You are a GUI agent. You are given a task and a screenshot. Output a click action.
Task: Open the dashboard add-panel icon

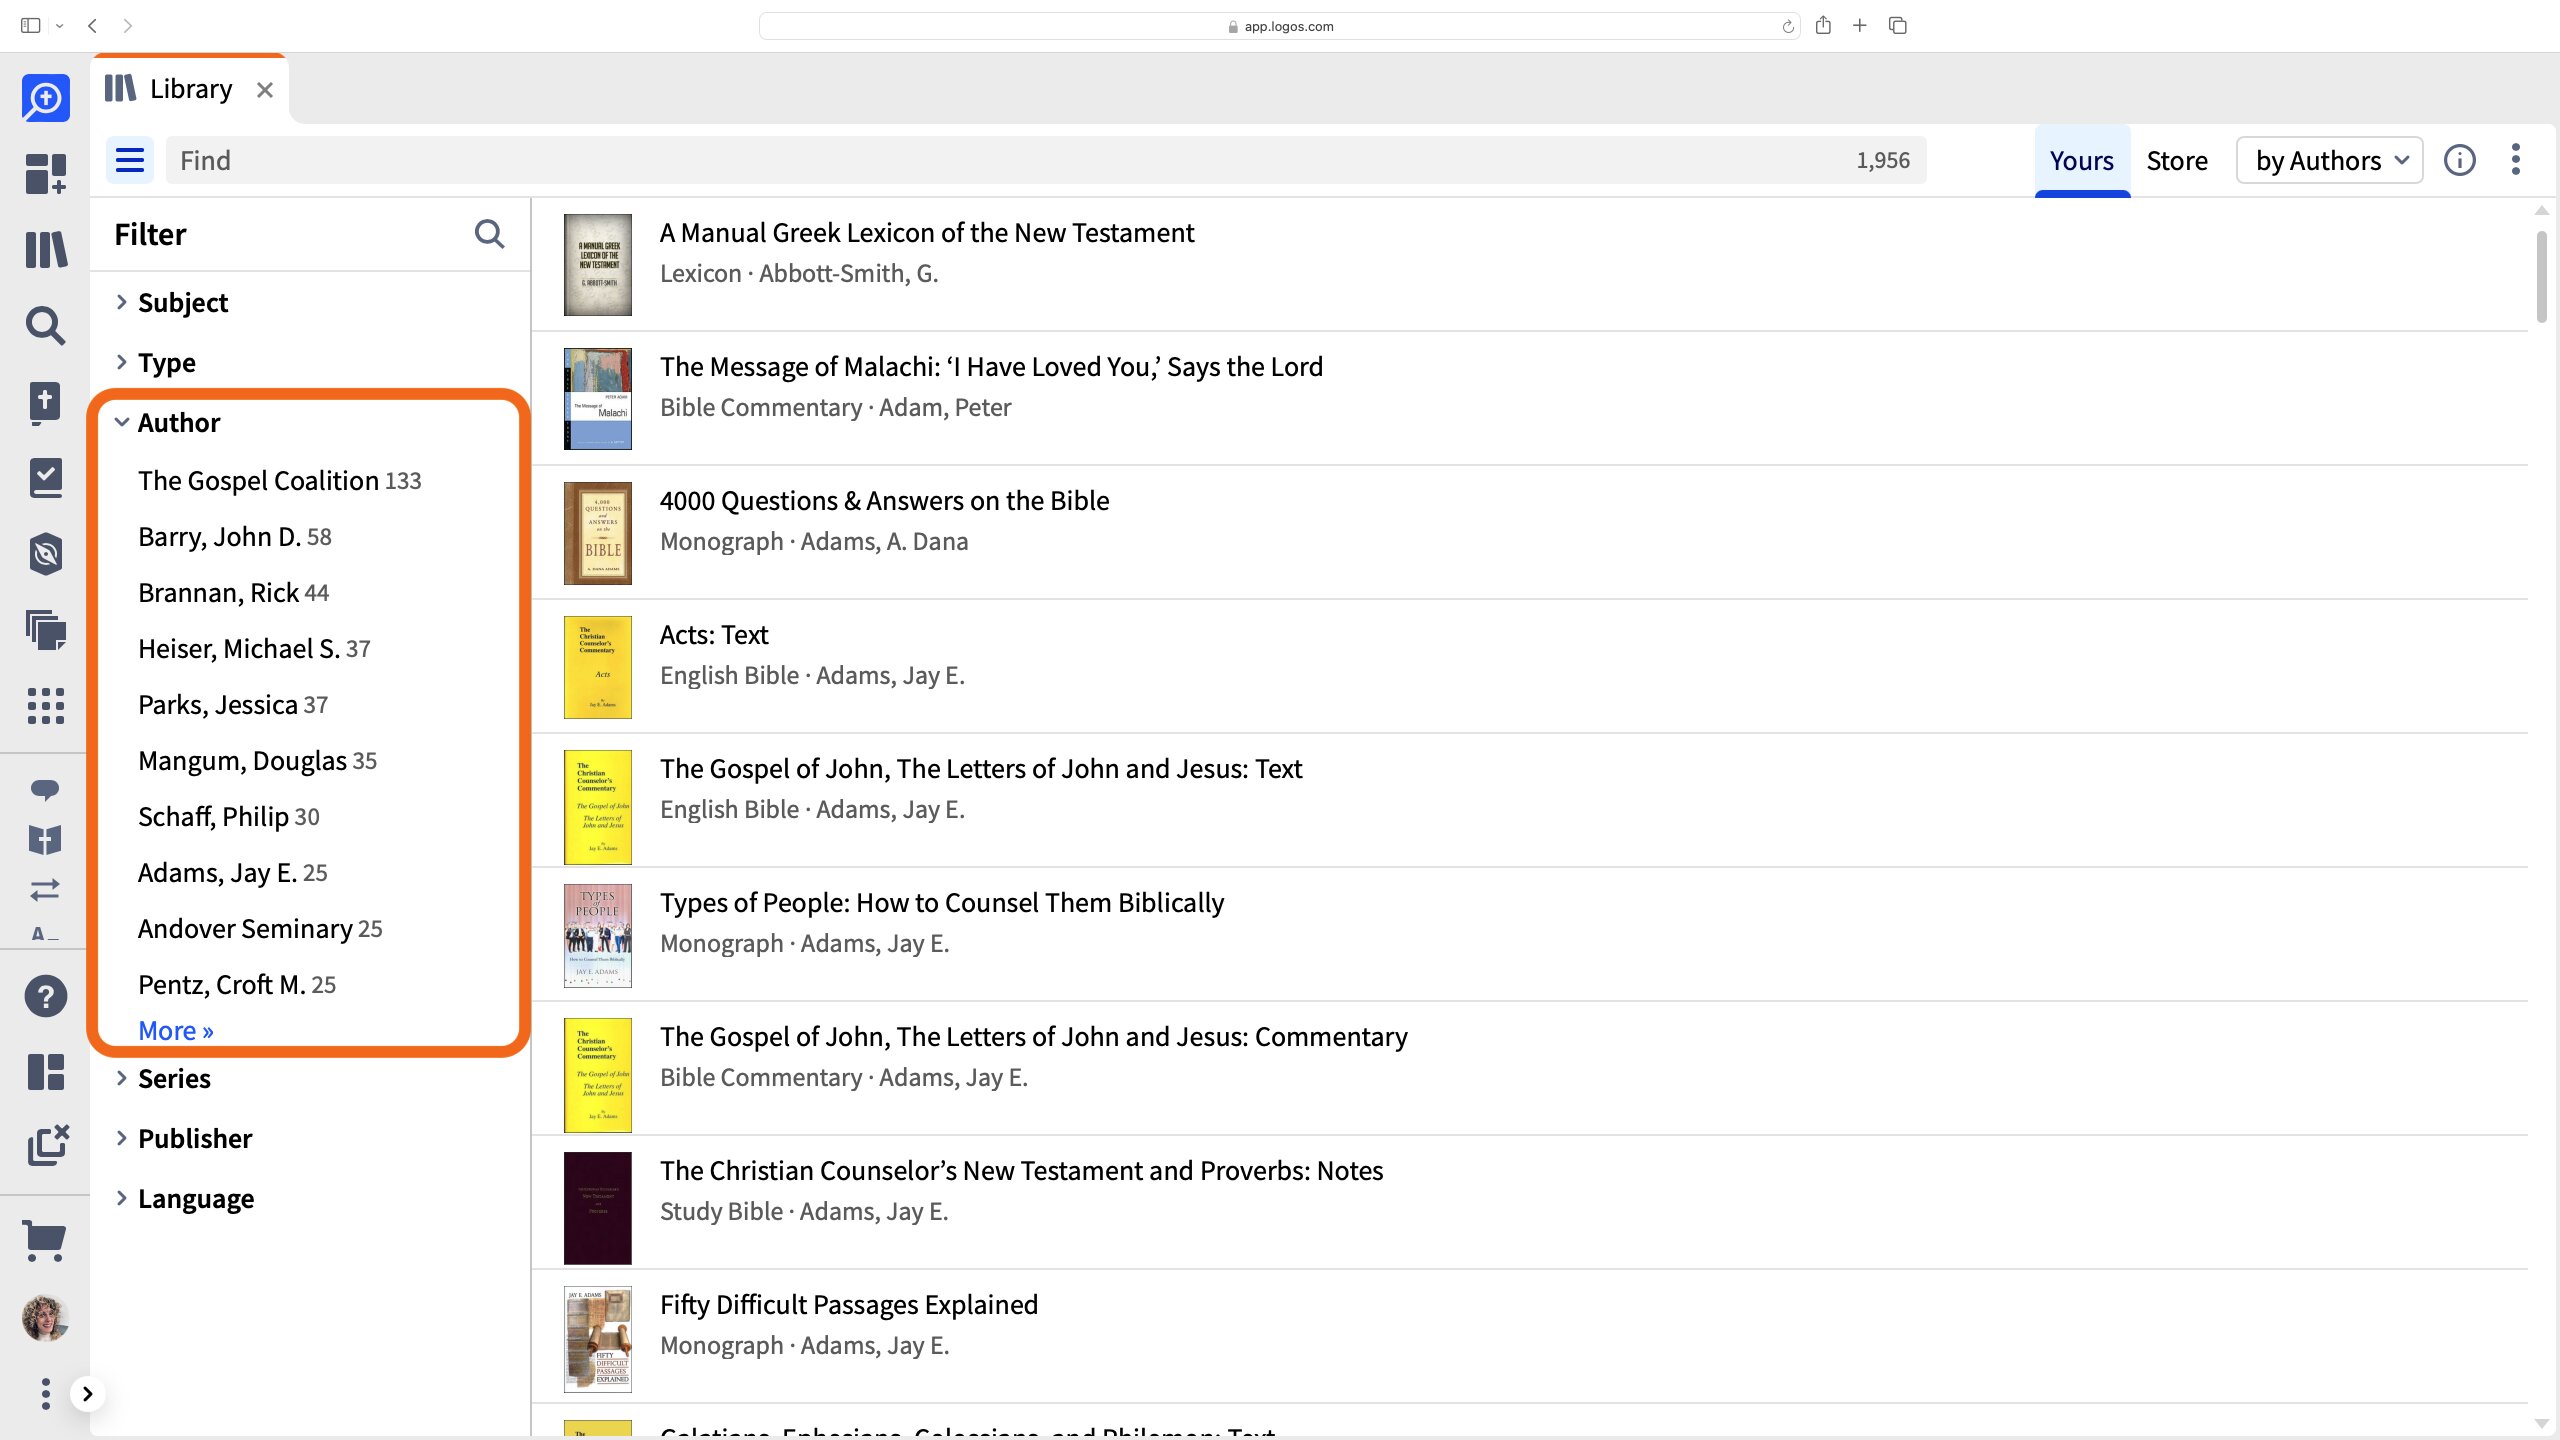click(x=45, y=173)
